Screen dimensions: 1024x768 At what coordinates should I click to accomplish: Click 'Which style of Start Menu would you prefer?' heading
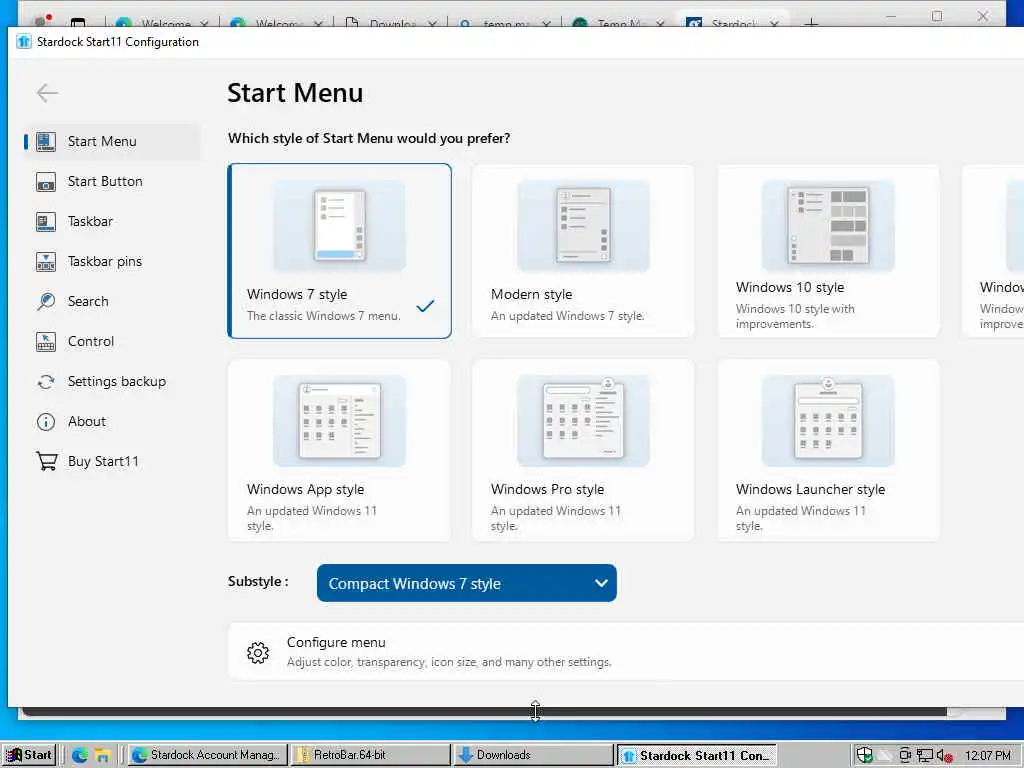(x=369, y=138)
